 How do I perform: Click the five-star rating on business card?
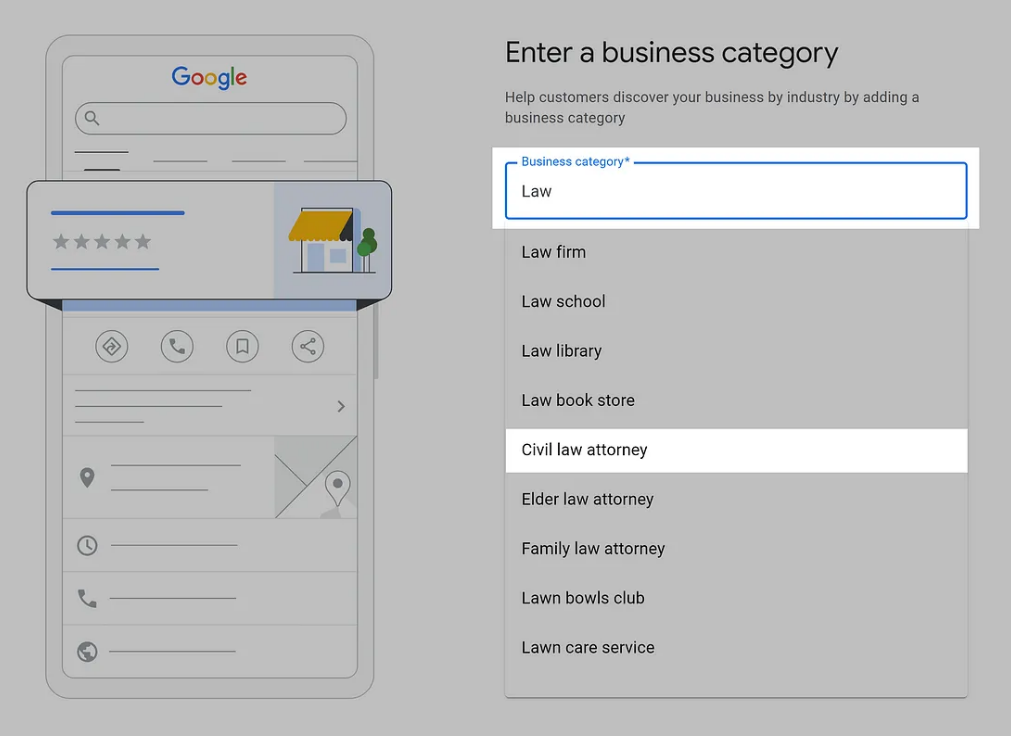click(x=102, y=242)
